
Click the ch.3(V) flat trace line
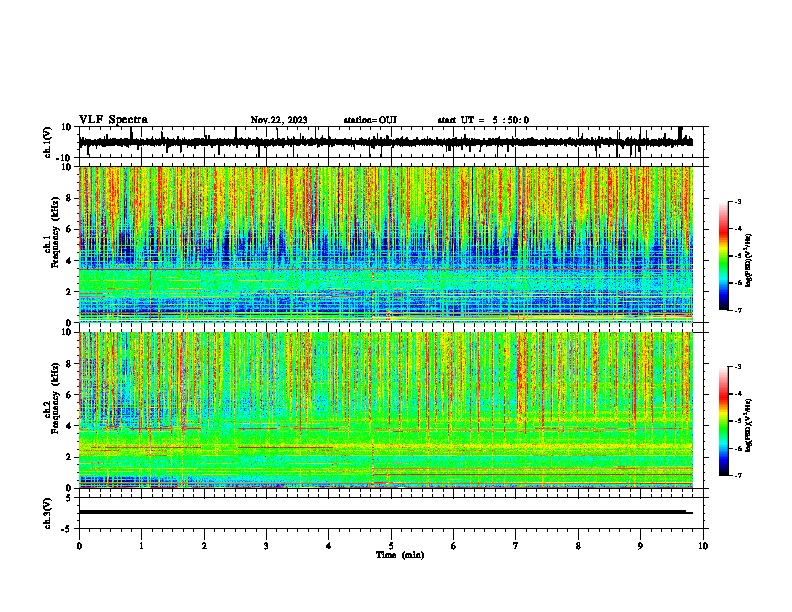click(385, 512)
